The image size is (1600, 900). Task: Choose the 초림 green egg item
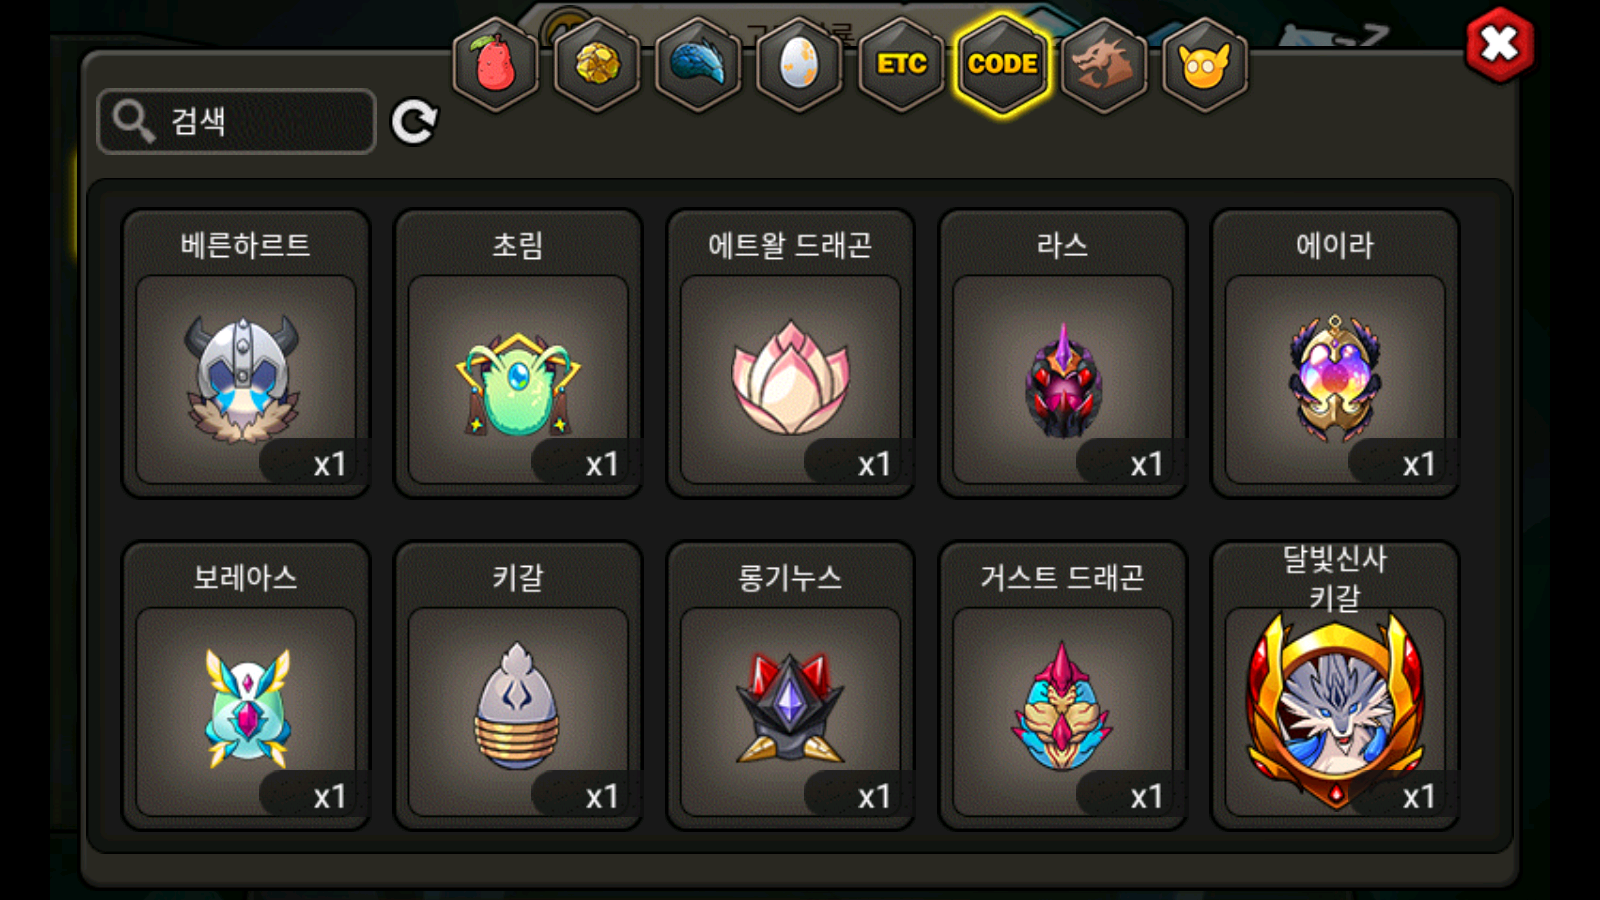[x=518, y=353]
